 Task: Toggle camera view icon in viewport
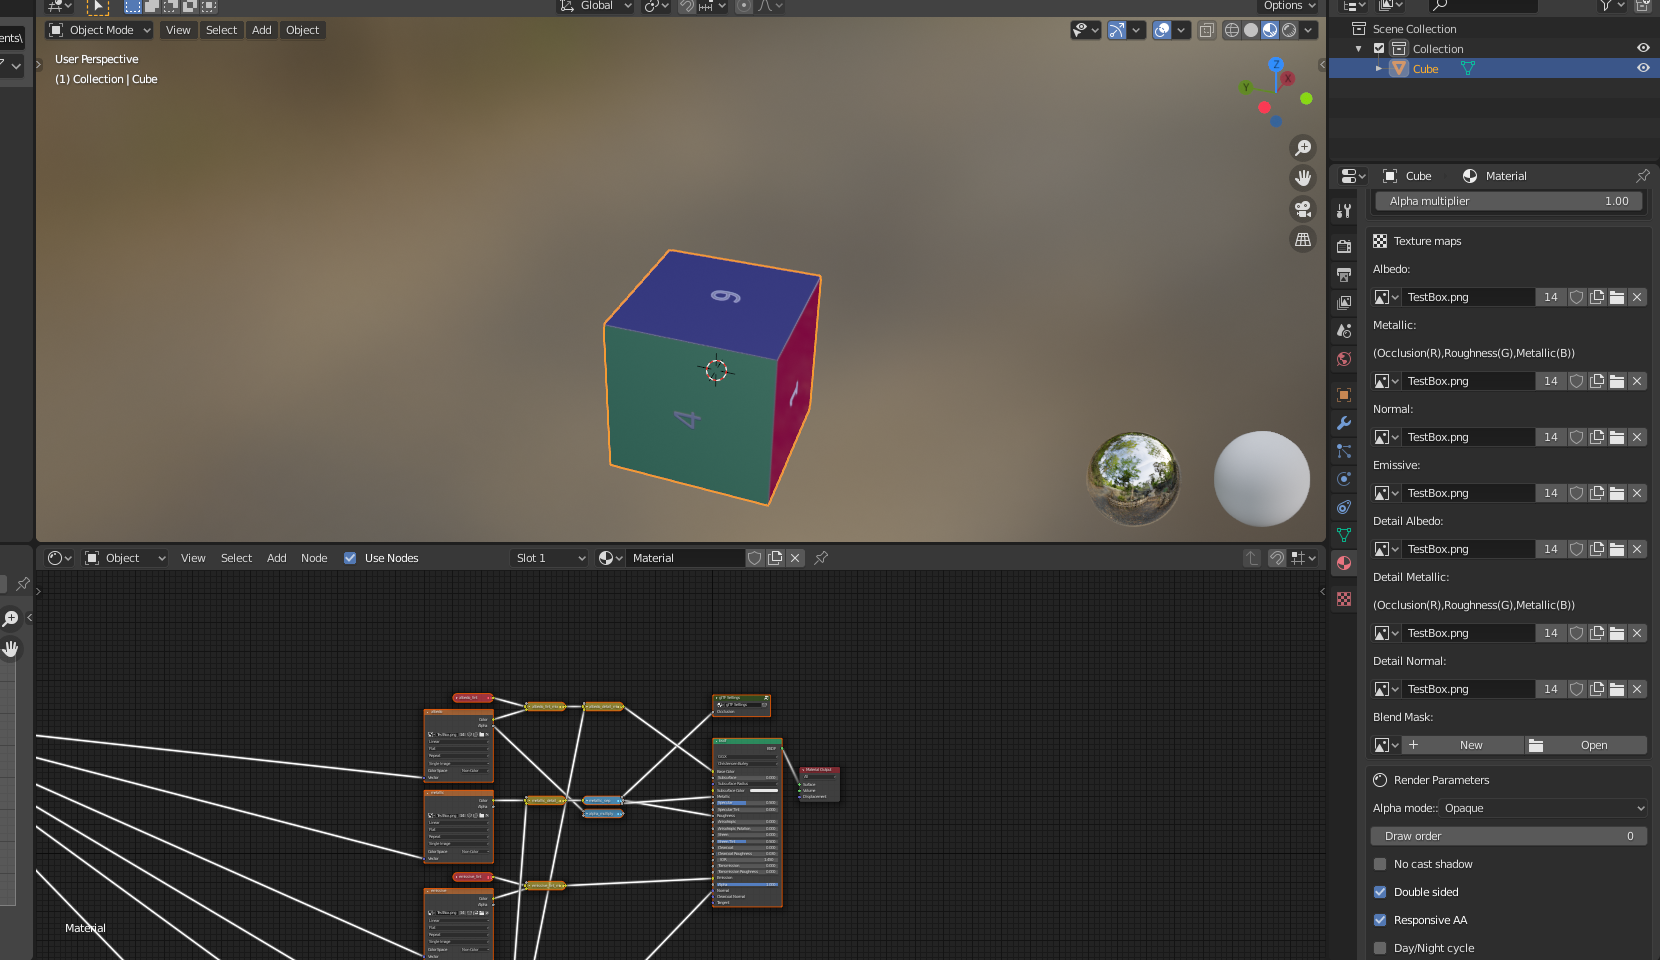[x=1303, y=209]
